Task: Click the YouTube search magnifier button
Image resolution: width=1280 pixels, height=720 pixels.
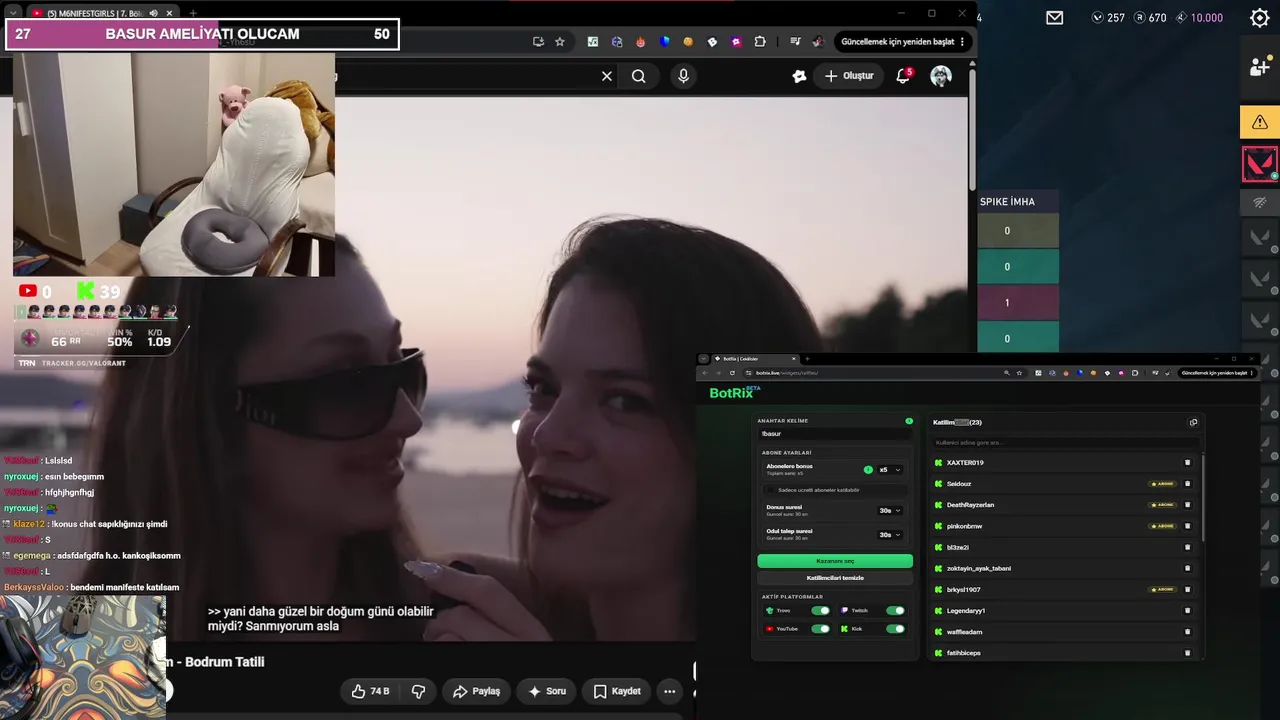Action: tap(639, 76)
